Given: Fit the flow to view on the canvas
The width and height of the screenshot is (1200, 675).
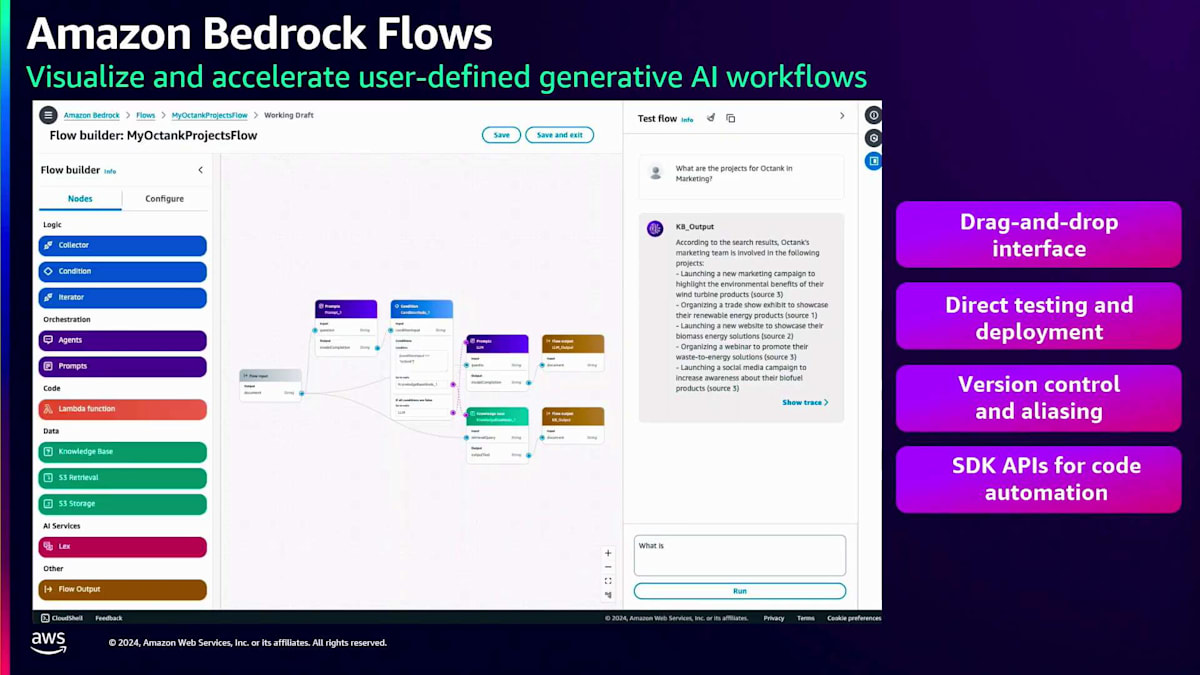Looking at the screenshot, I should [x=608, y=581].
